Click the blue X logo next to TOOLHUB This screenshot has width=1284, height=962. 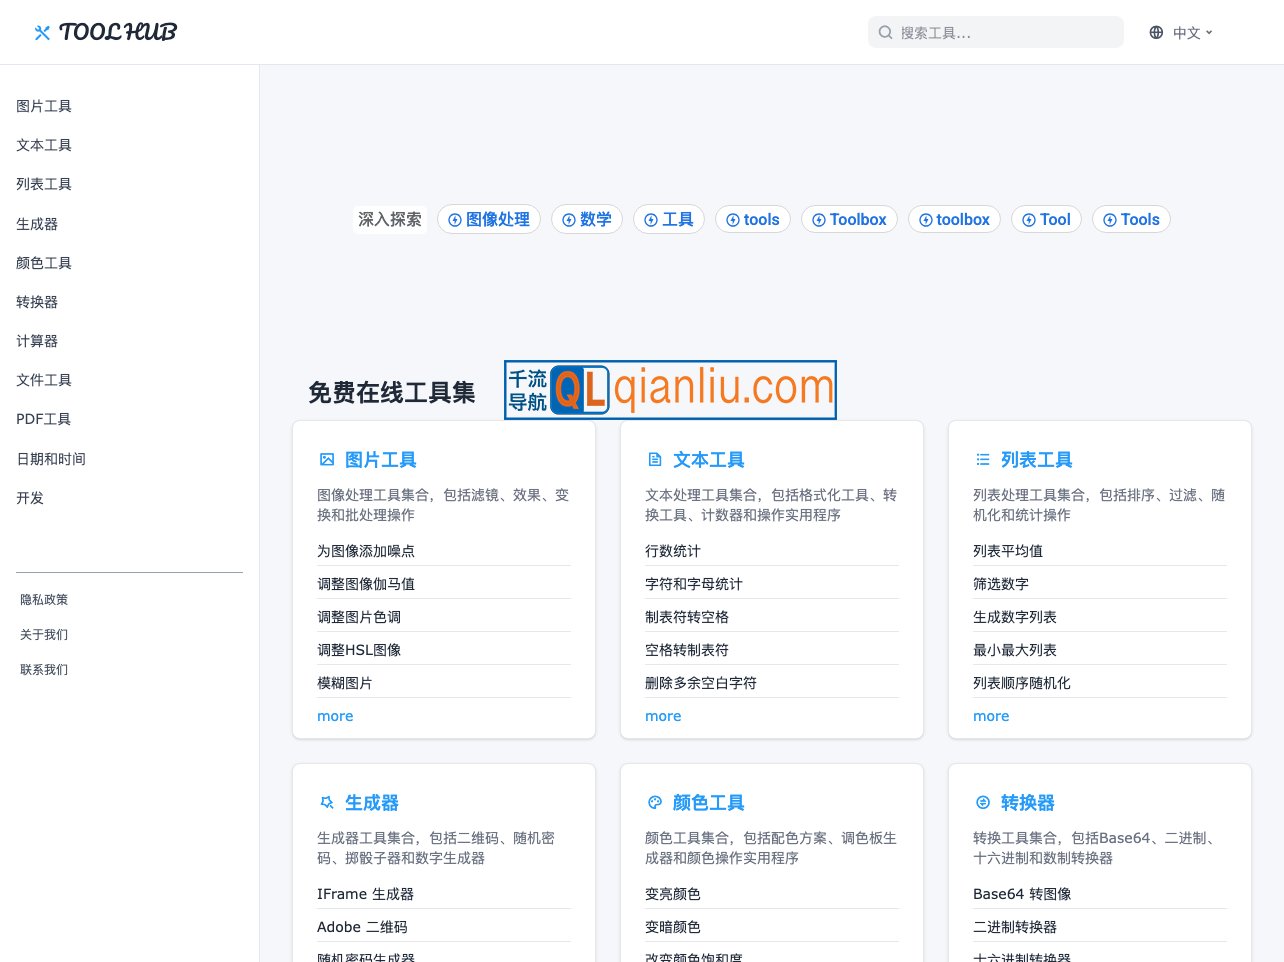point(42,31)
